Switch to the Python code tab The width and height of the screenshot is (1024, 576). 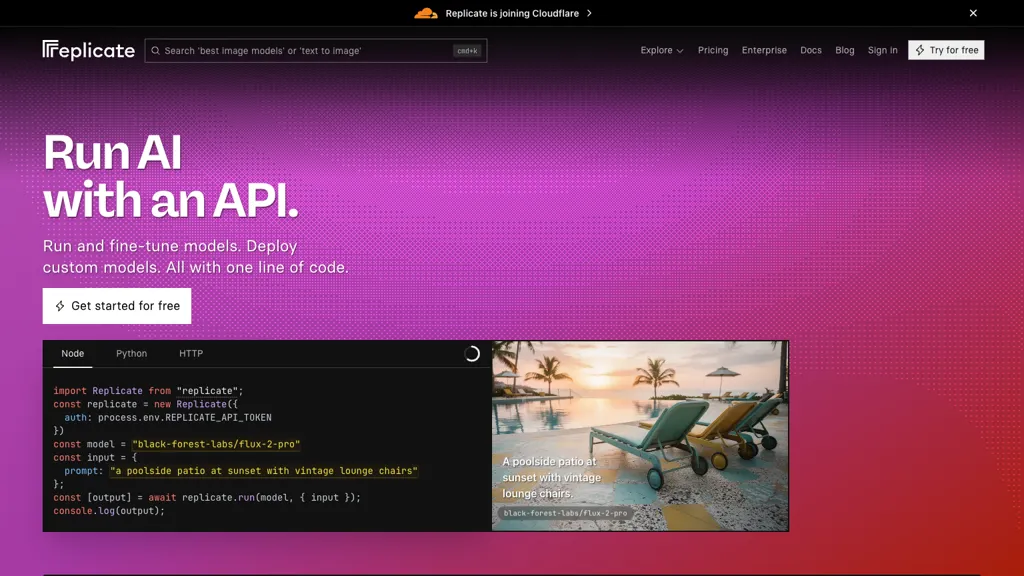(x=131, y=353)
